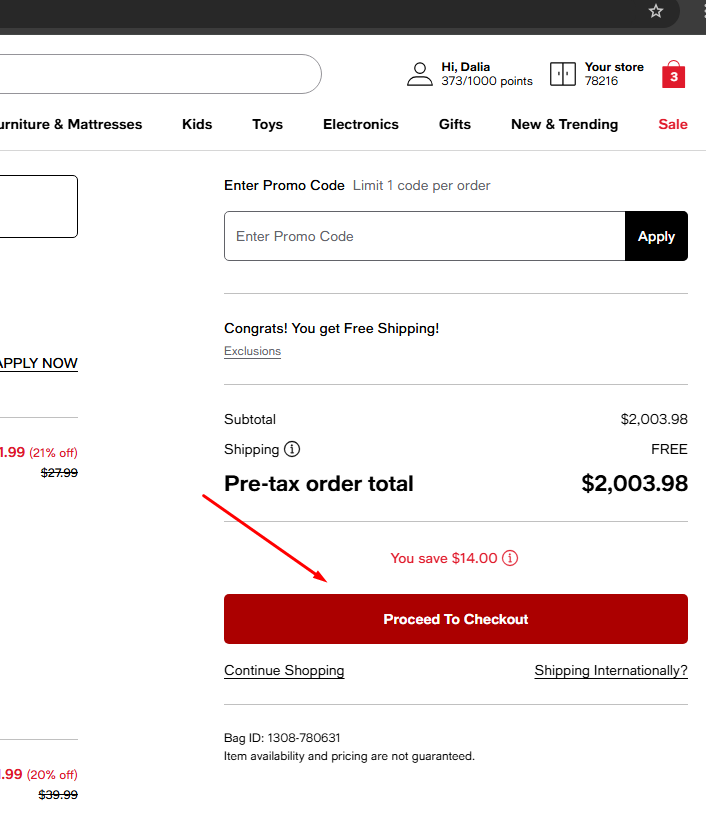Screen dimensions: 706x837
Task: Open the Exclusions link
Action: (252, 351)
